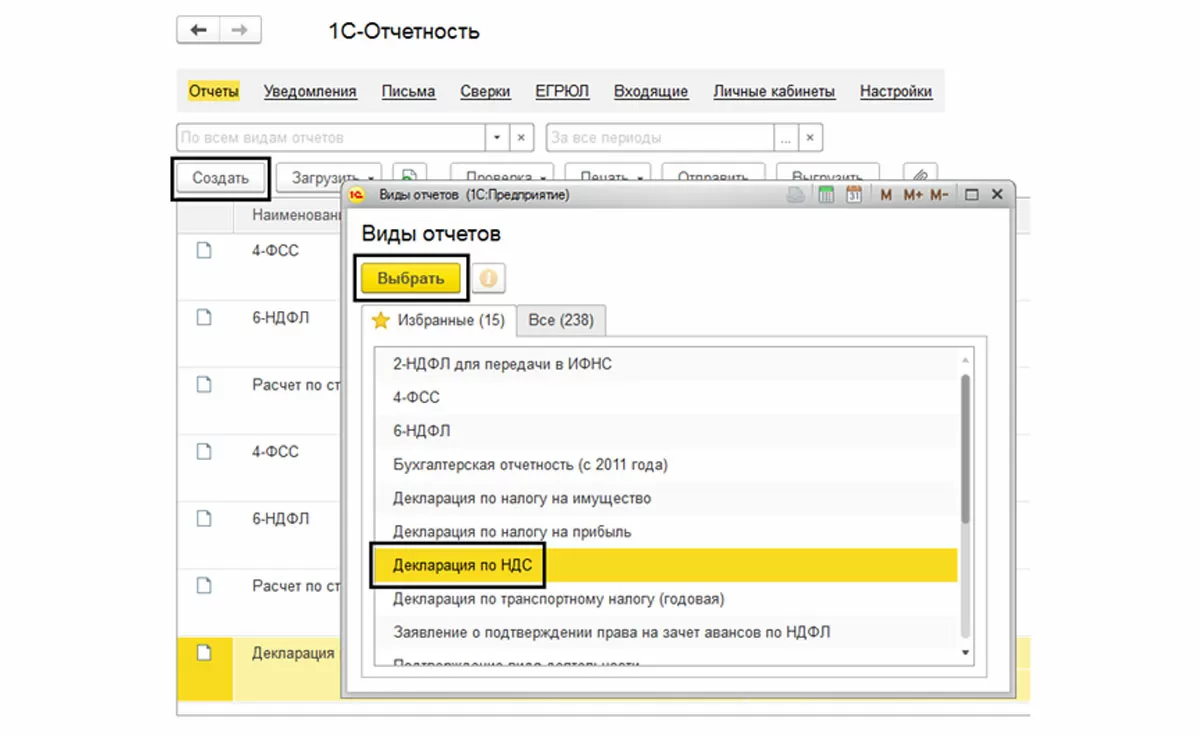Open the Отчеты section tab
Viewport: 1200px width, 735px height.
click(214, 91)
